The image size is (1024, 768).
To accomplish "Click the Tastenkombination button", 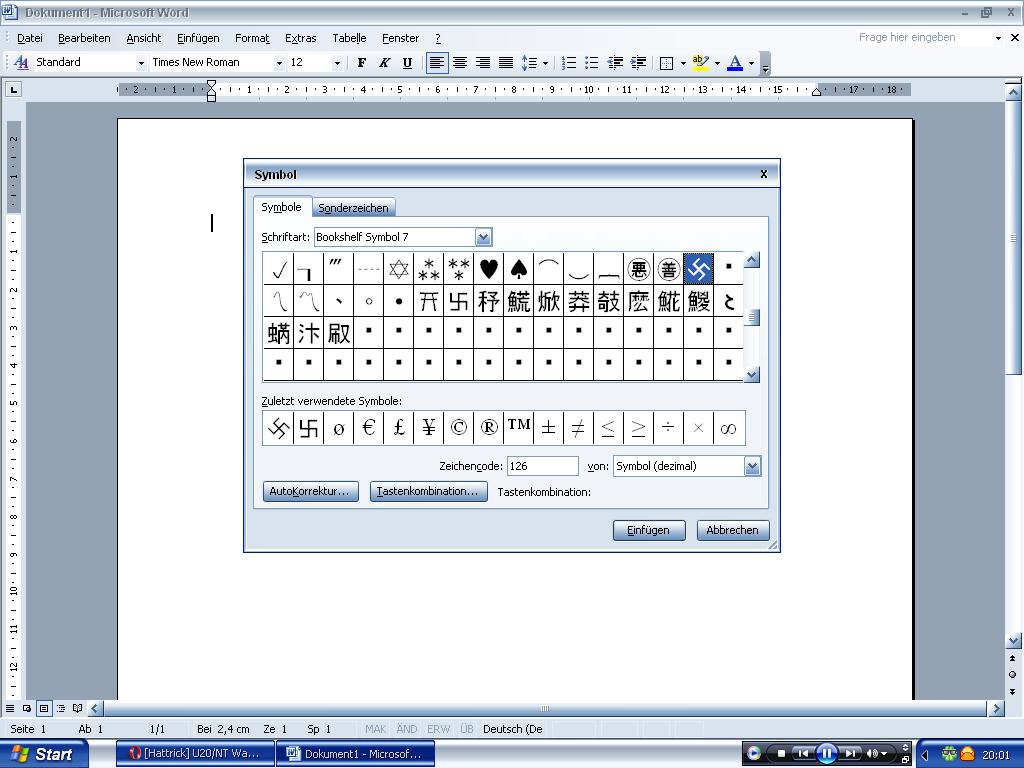I will coord(428,491).
